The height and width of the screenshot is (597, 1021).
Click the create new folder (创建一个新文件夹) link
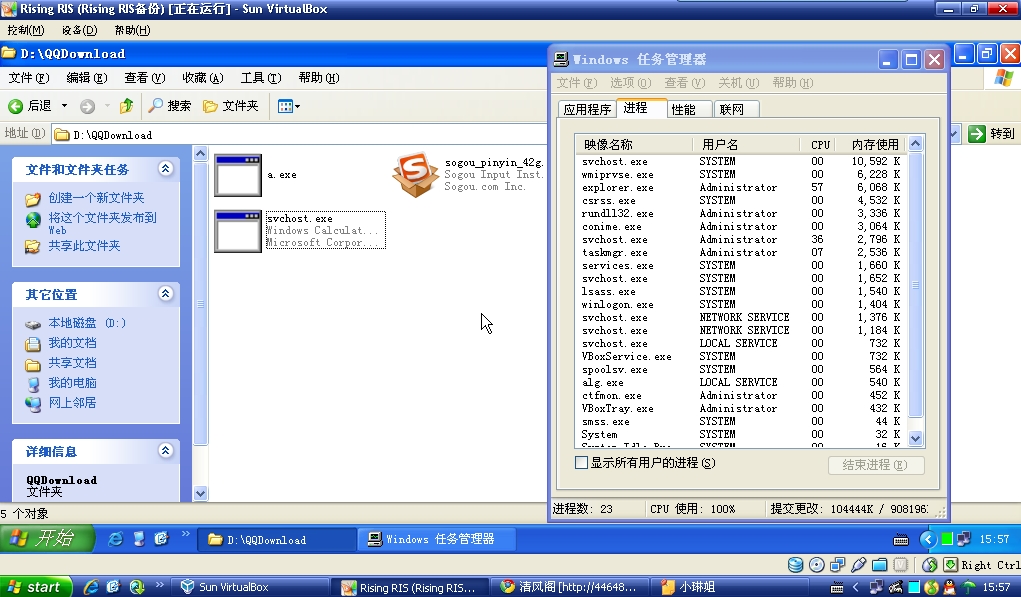point(96,198)
